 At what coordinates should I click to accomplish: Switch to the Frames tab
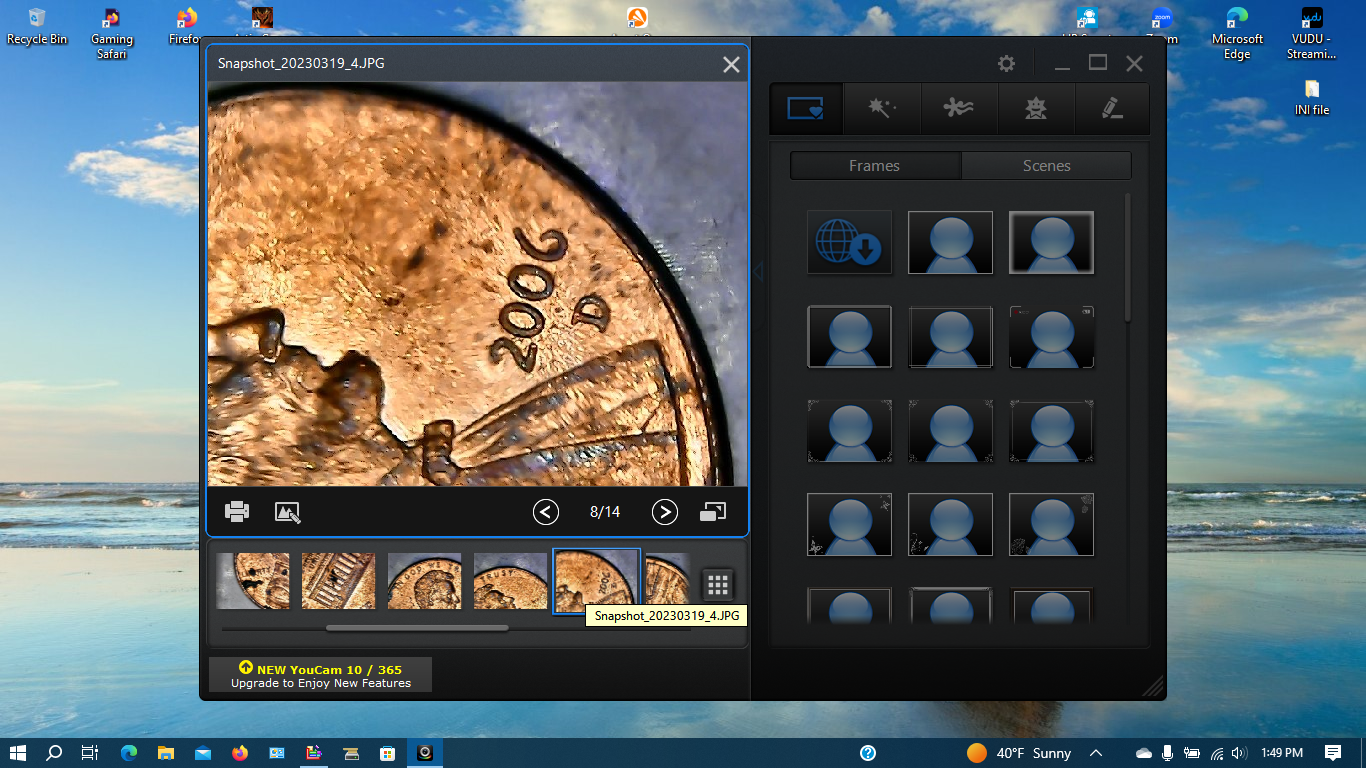875,166
